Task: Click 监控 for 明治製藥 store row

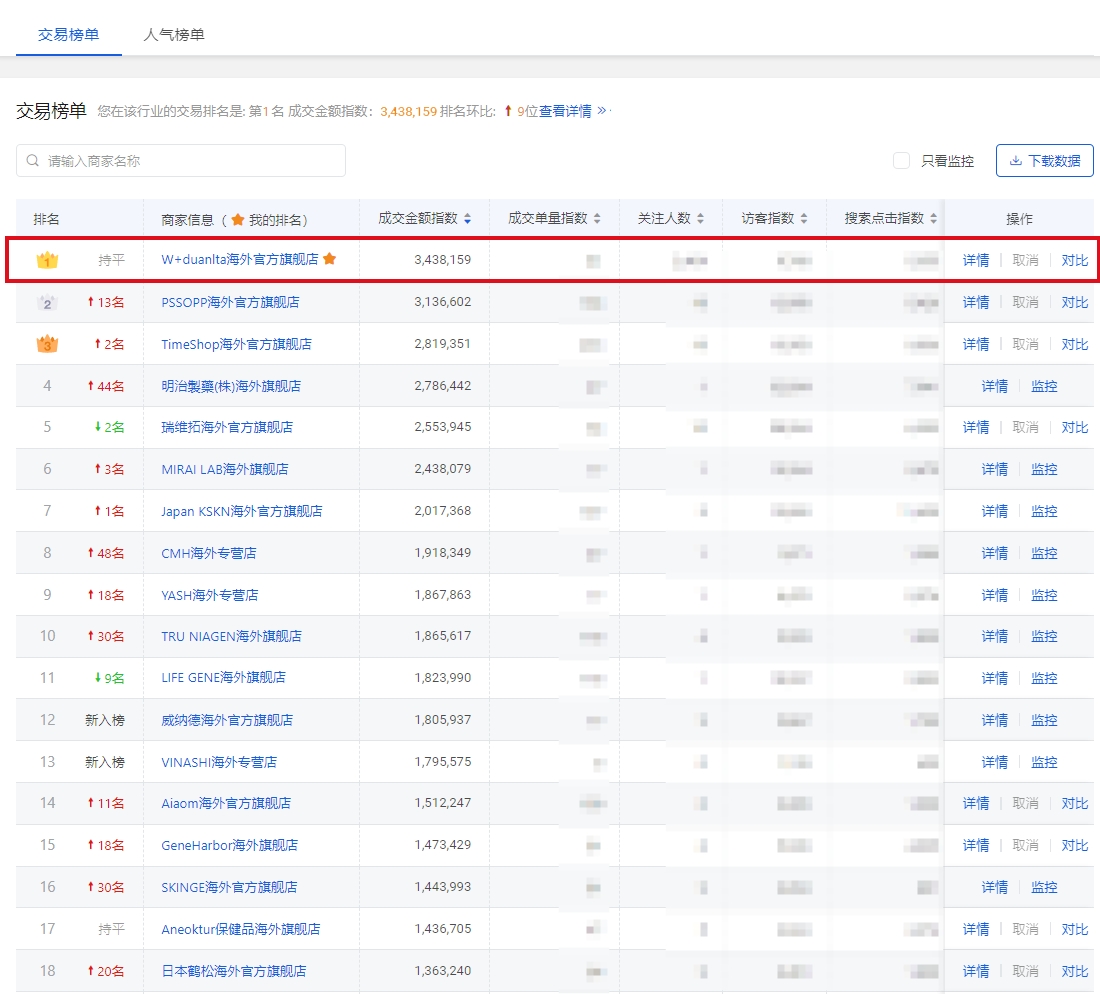Action: pos(1044,386)
